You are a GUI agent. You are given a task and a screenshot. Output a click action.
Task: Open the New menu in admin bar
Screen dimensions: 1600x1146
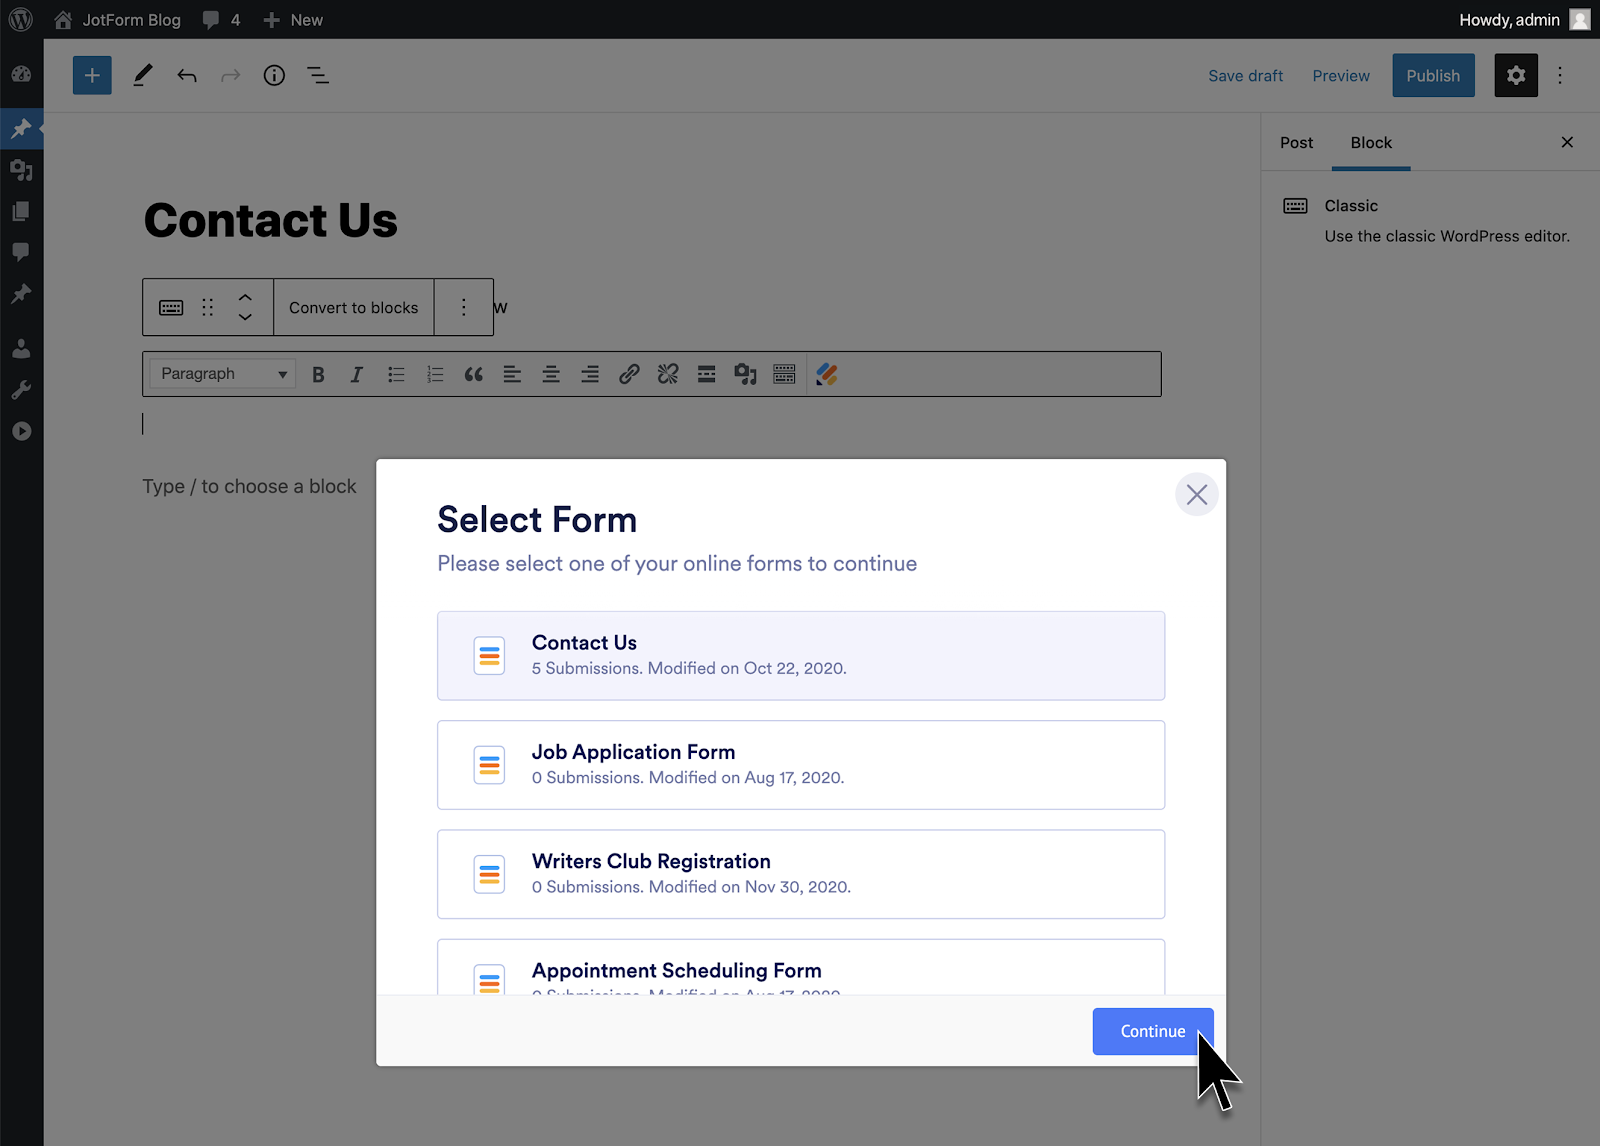click(x=294, y=20)
